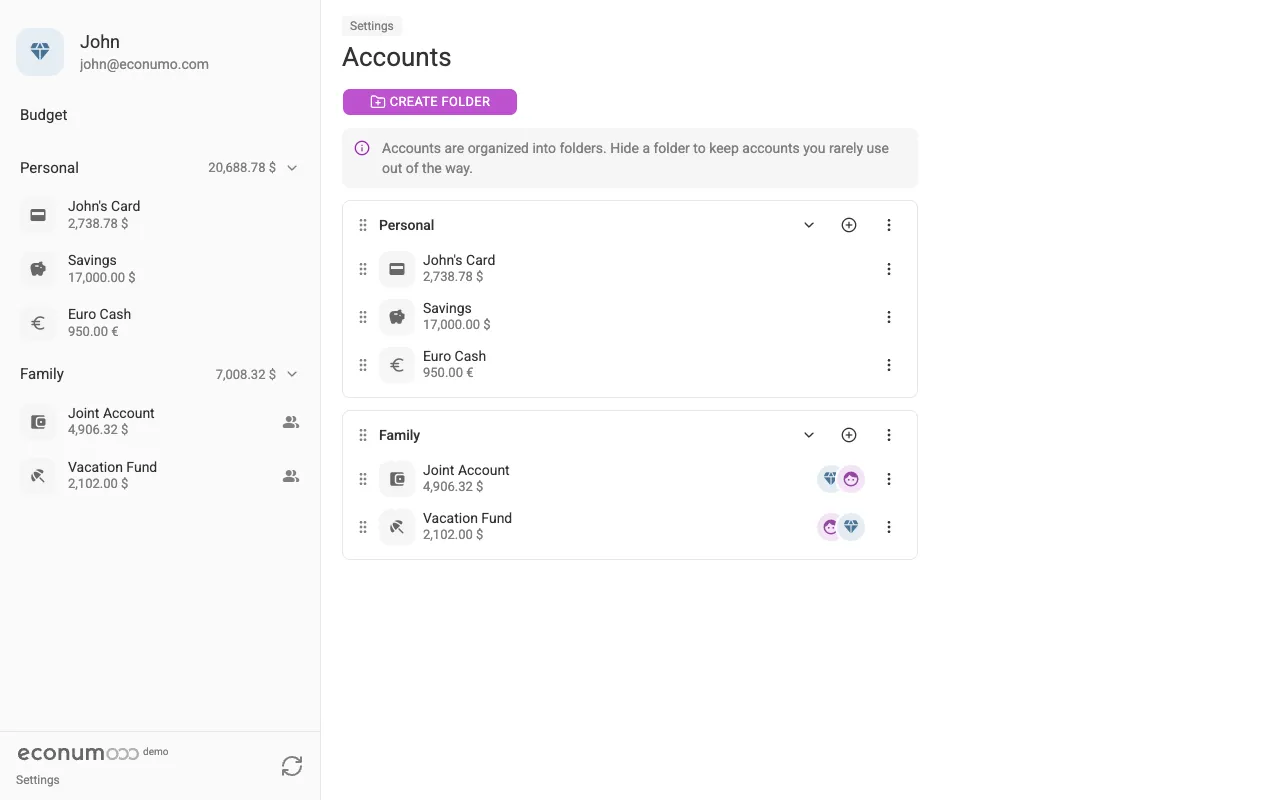
Task: Add an account to Personal folder
Action: [849, 225]
